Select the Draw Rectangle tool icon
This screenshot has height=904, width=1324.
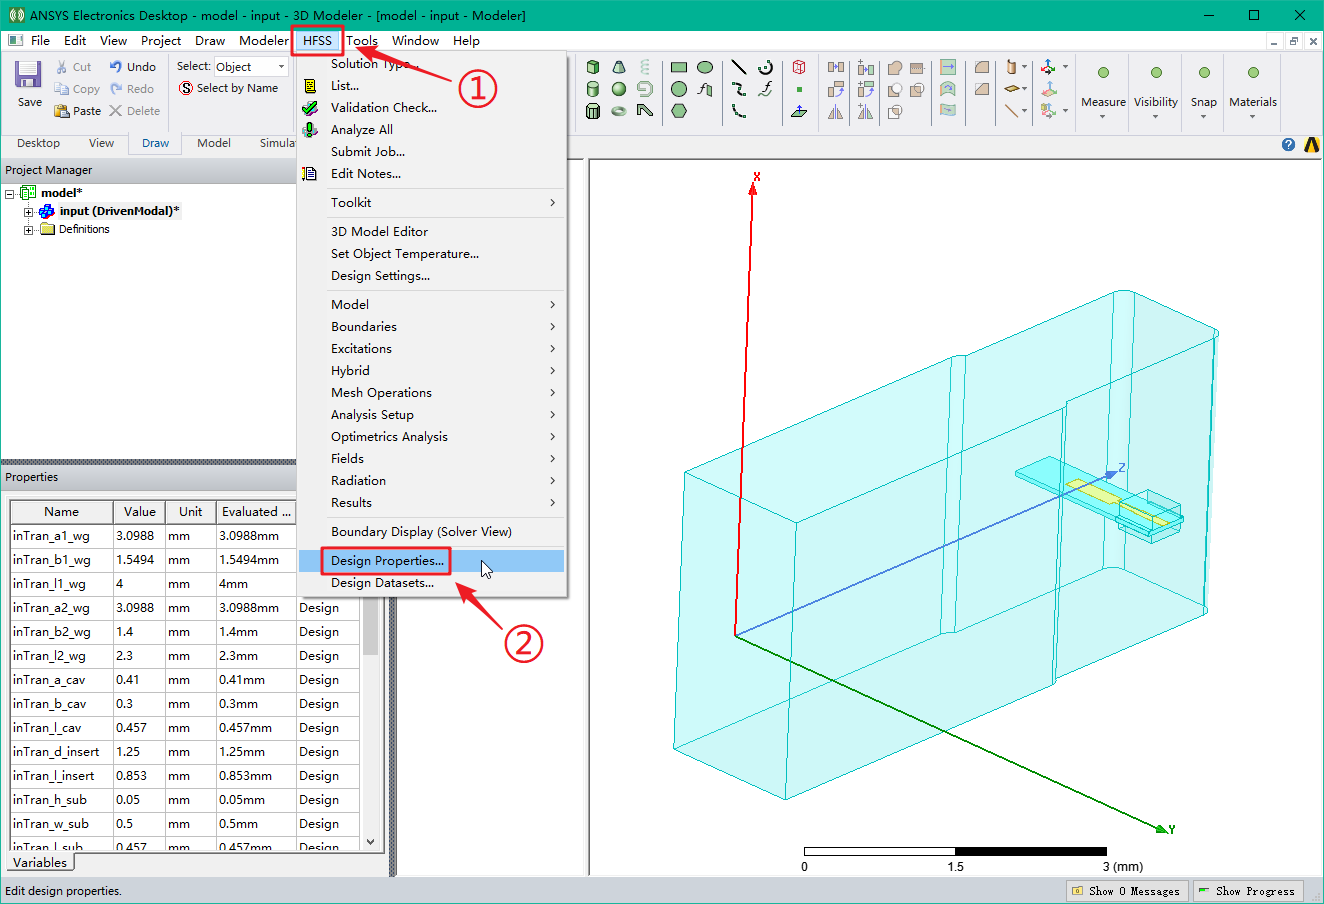(679, 67)
